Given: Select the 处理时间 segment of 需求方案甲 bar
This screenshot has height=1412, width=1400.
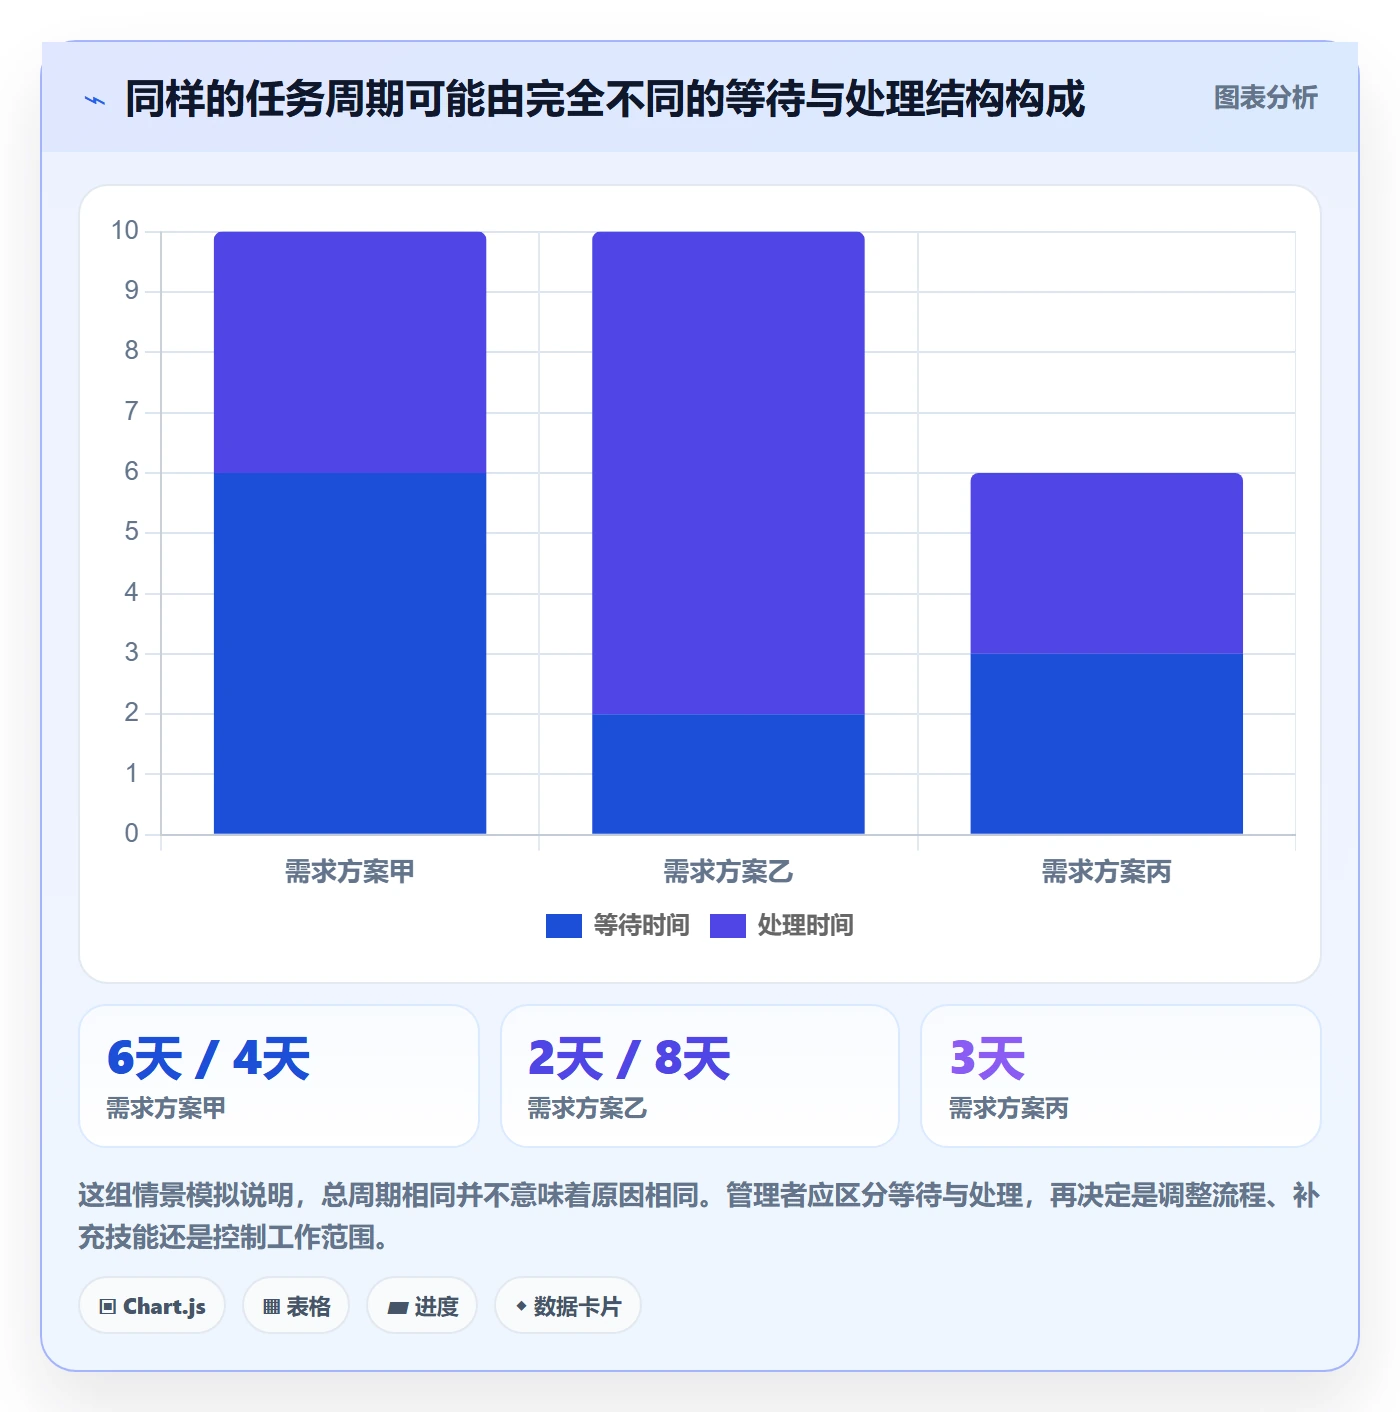Looking at the screenshot, I should (x=350, y=352).
